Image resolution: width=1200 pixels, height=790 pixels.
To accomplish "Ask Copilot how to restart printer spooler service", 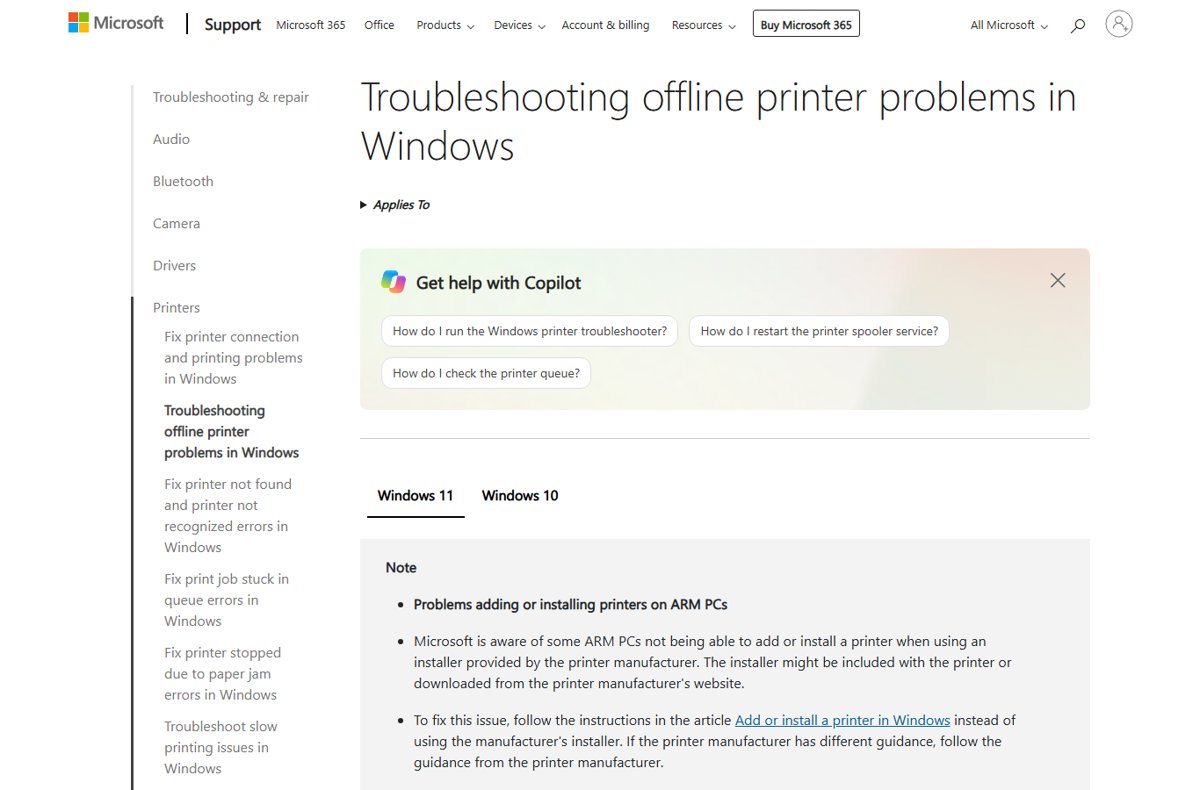I will (819, 331).
